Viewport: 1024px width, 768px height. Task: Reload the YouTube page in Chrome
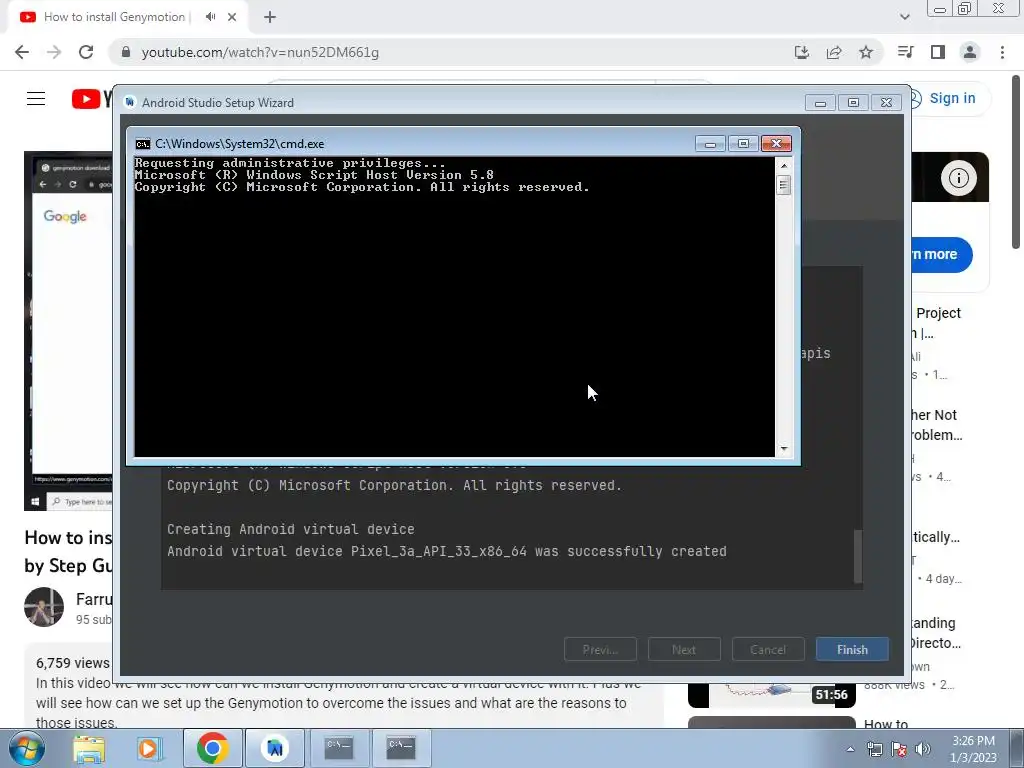point(86,52)
